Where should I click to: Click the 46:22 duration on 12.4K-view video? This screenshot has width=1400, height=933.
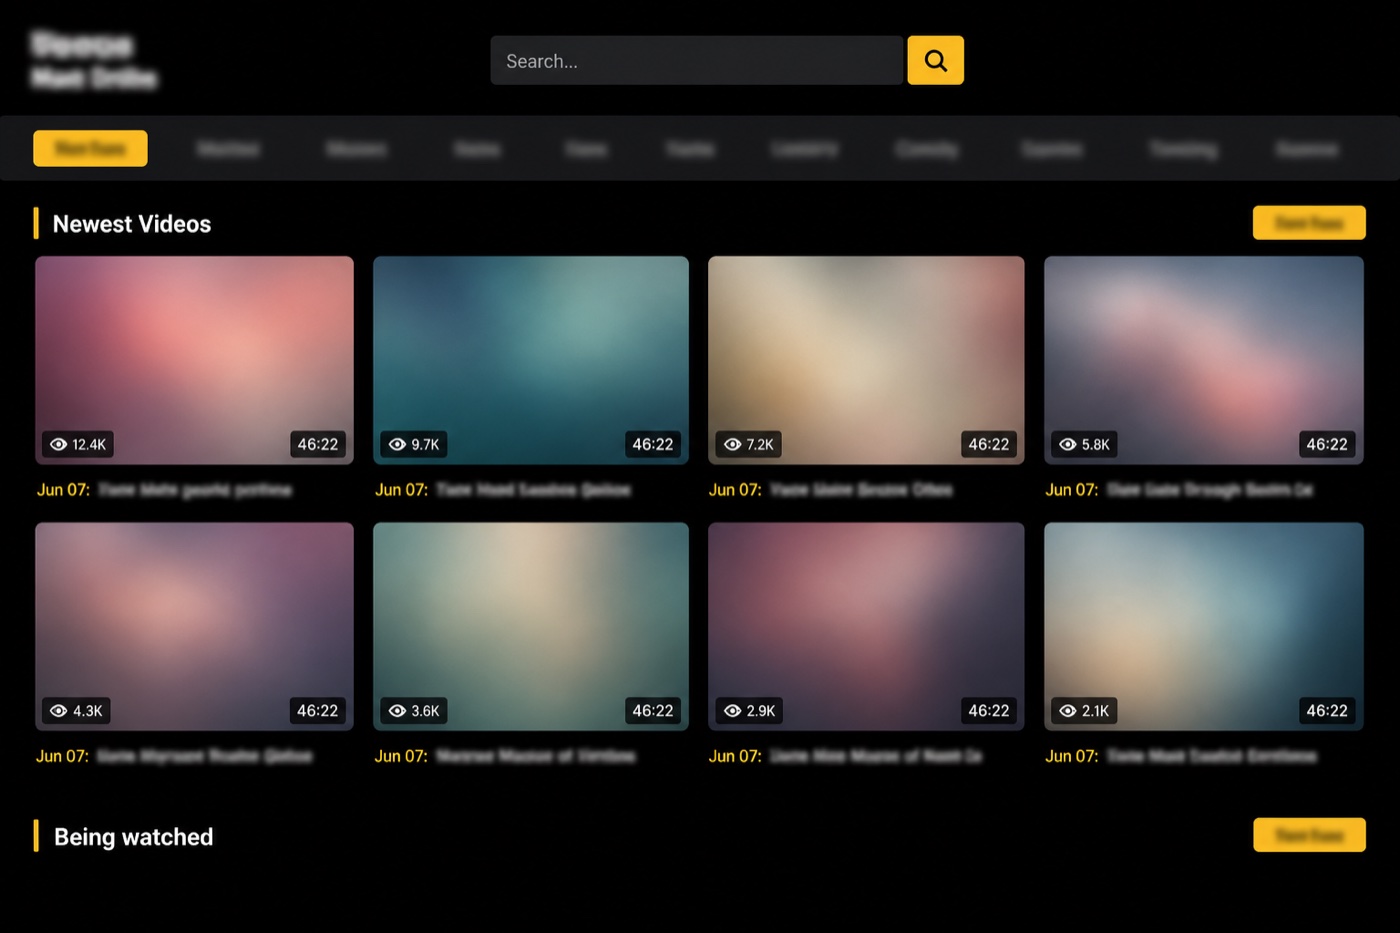[x=318, y=444]
